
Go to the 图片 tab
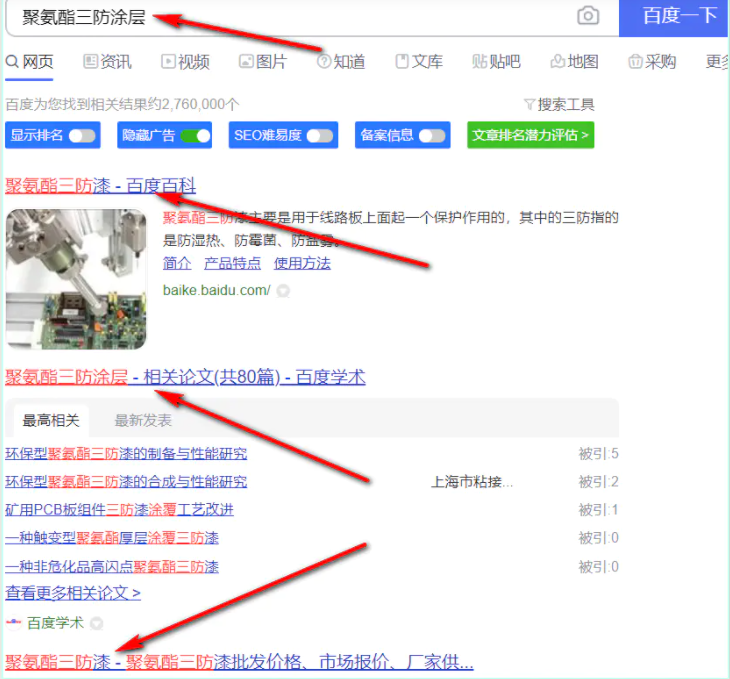click(x=263, y=61)
